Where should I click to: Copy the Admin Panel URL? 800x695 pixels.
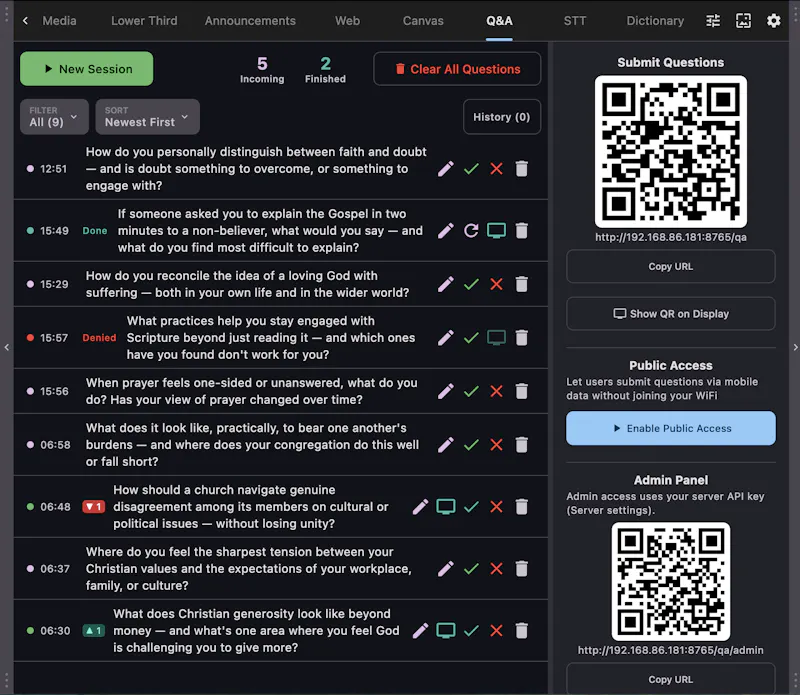pyautogui.click(x=670, y=680)
